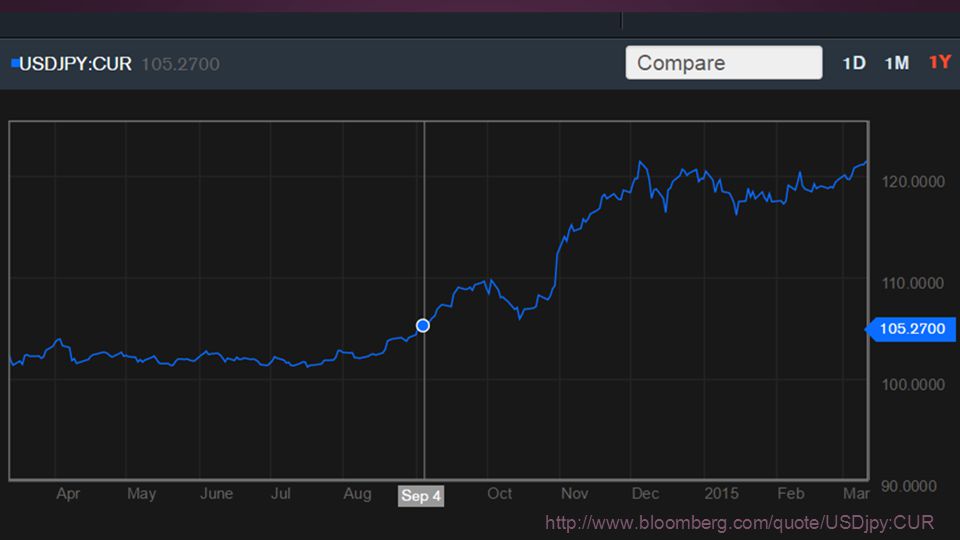Click the blue 105.2700 price tag on axis
Screen dimensions: 960x540
pyautogui.click(x=910, y=329)
